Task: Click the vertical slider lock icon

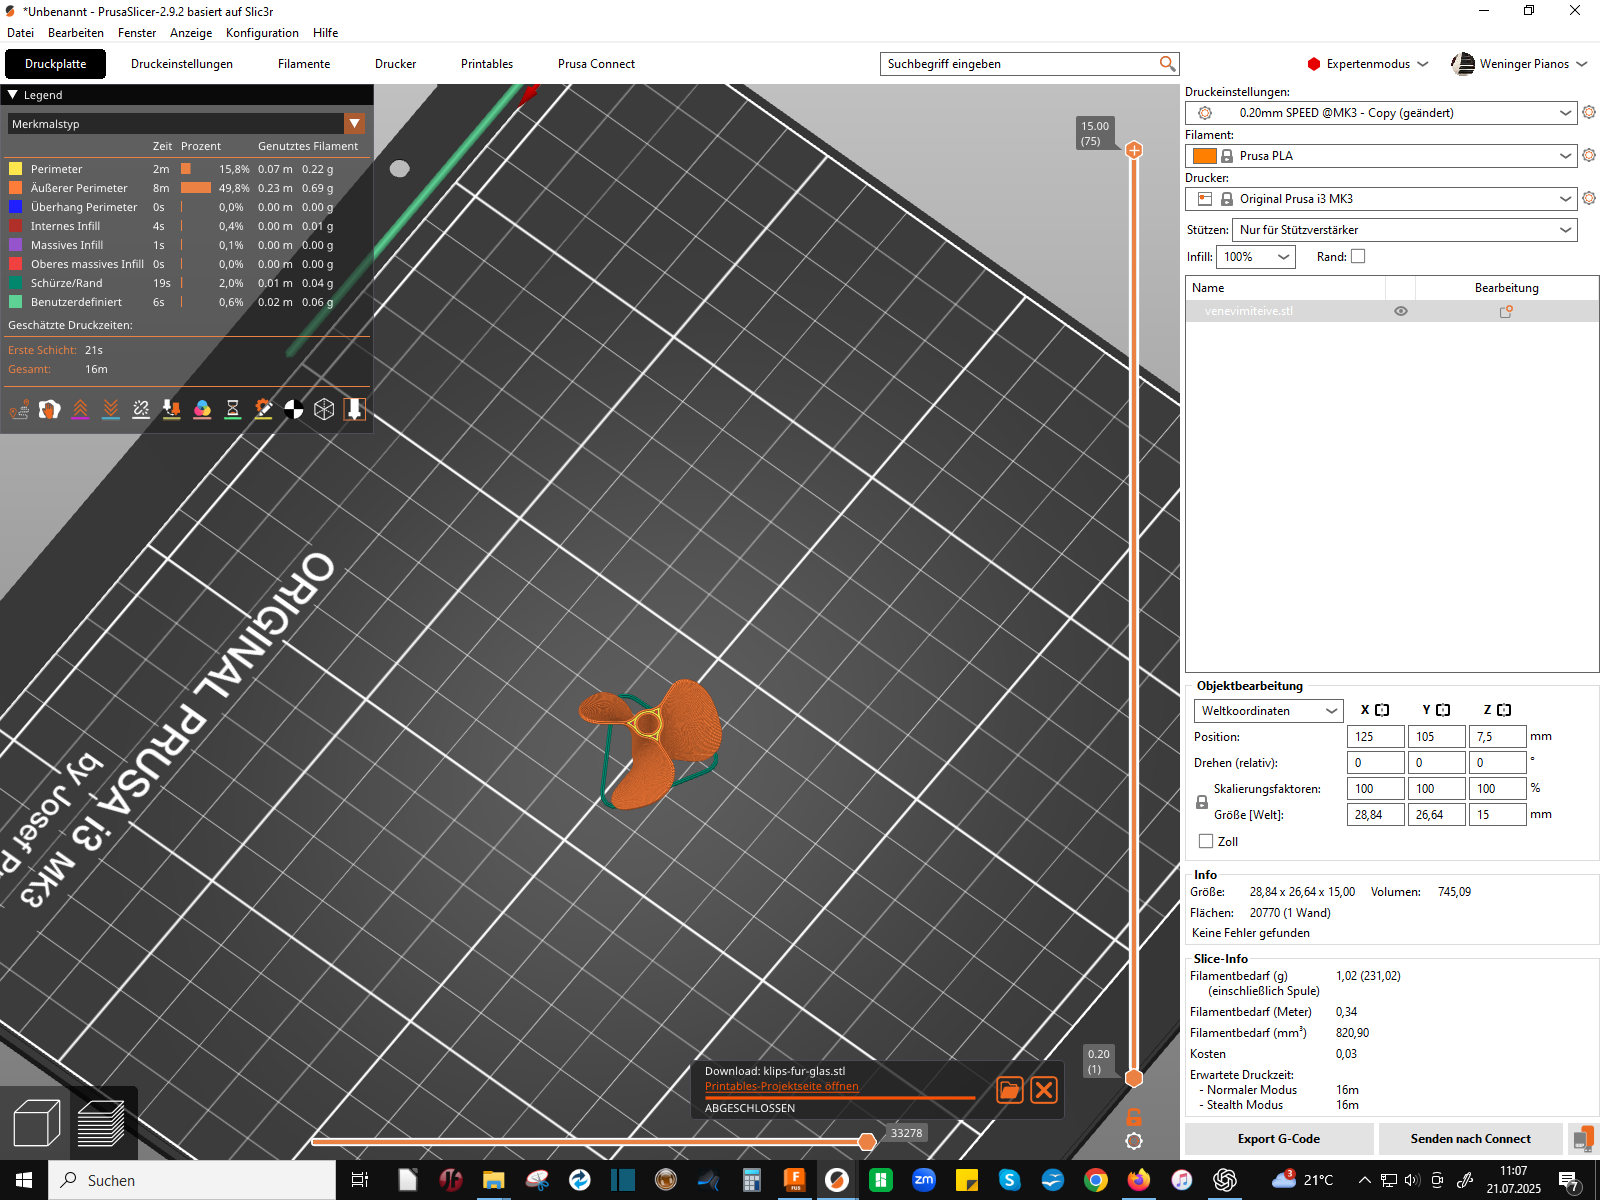Action: coord(1134,1117)
